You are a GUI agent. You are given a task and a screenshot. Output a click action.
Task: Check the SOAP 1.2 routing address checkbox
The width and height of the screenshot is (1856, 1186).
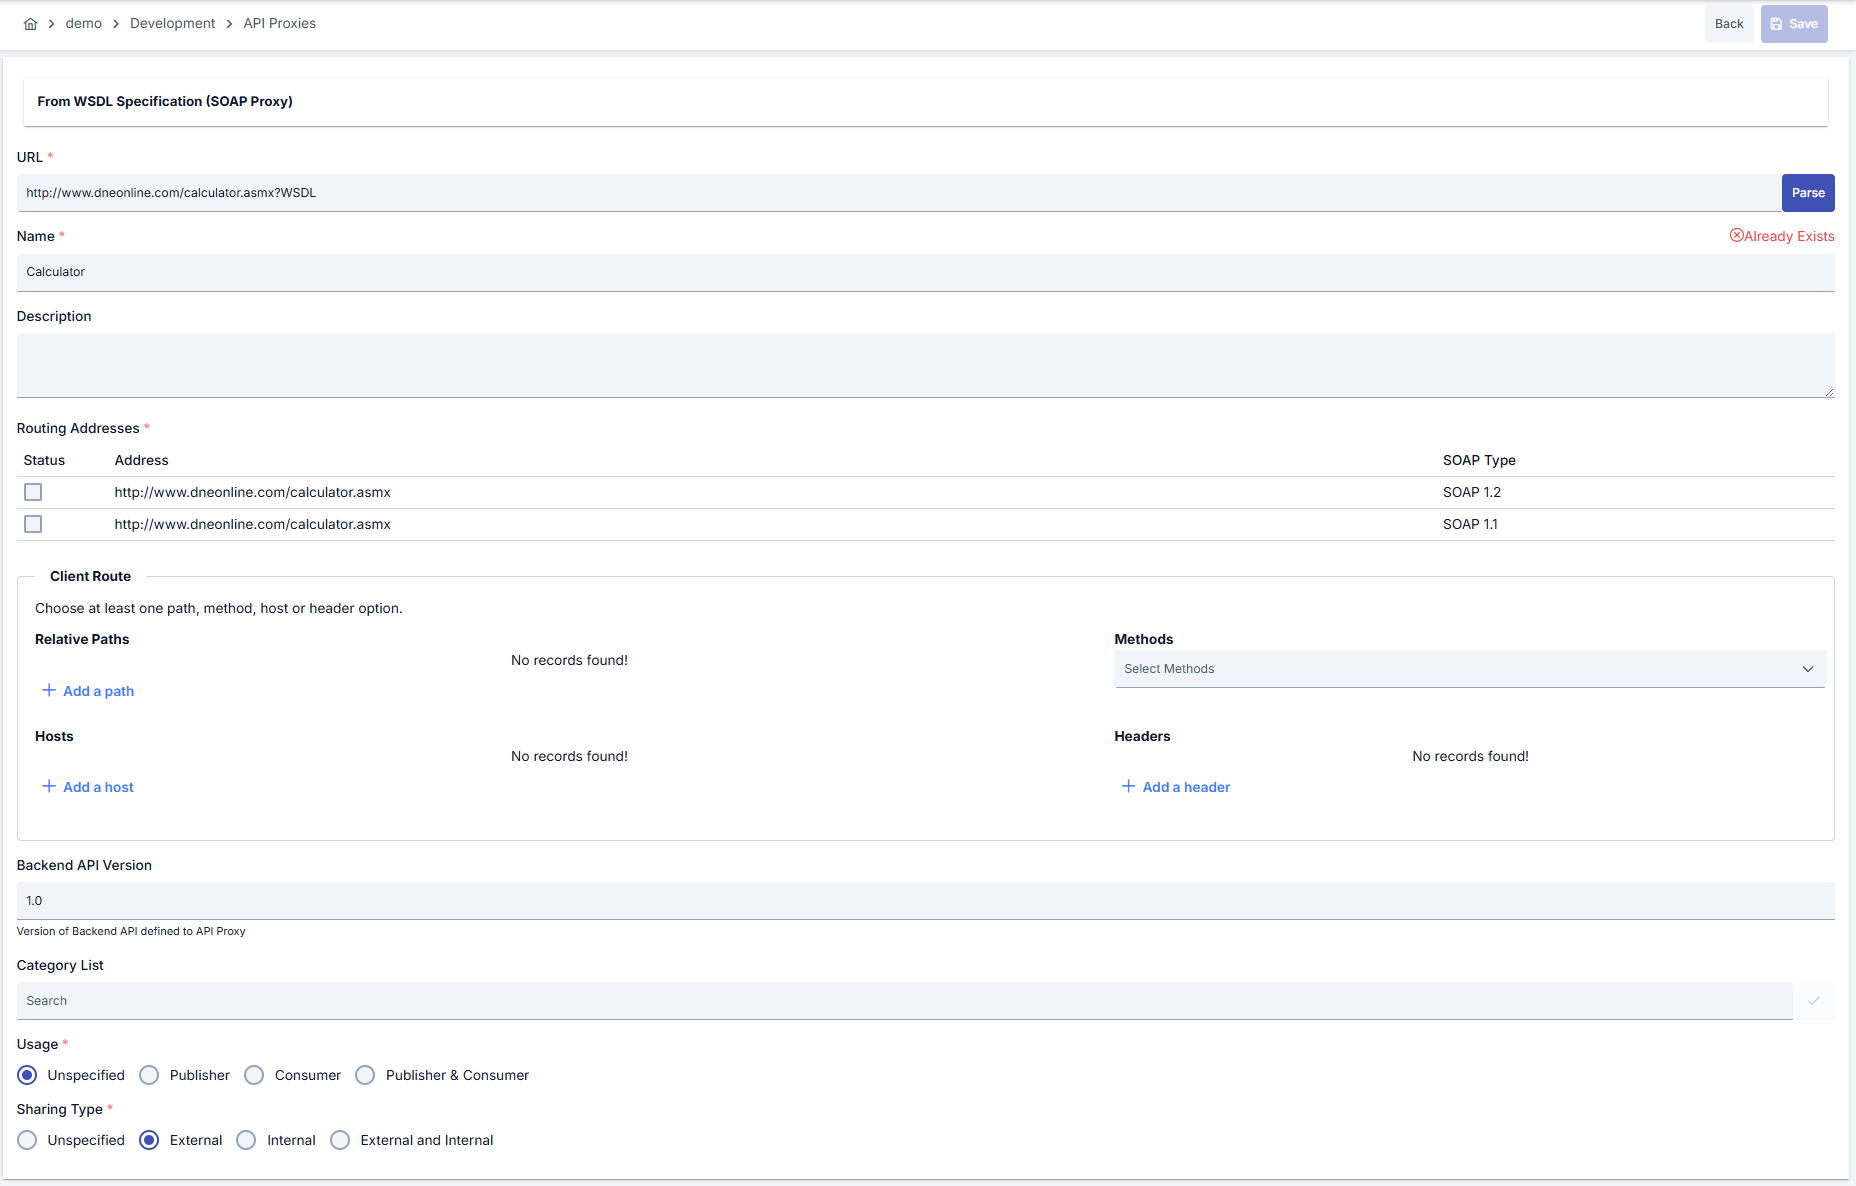(33, 492)
